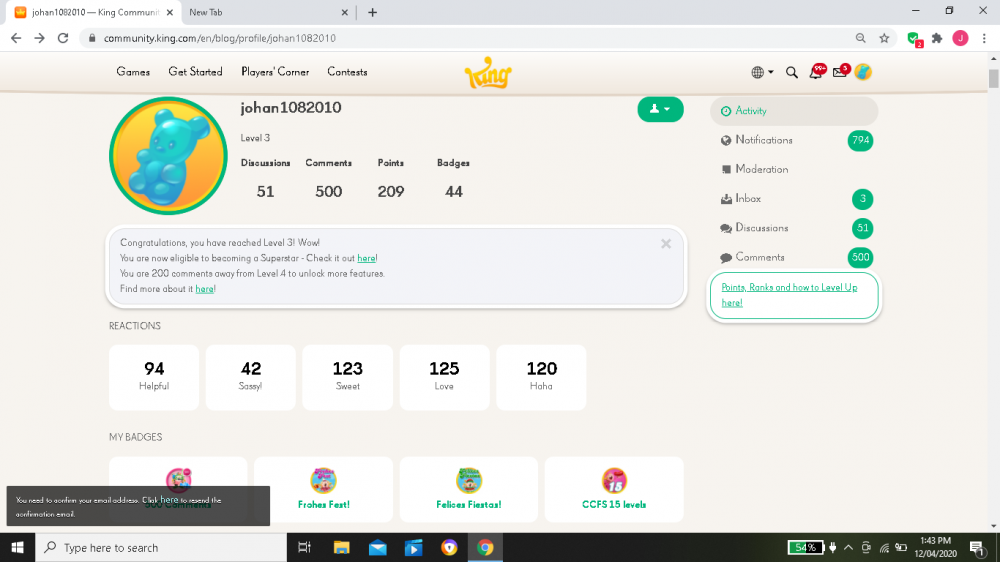The height and width of the screenshot is (562, 1000).
Task: Follow the 'Find more about it here' link
Action: [x=204, y=289]
